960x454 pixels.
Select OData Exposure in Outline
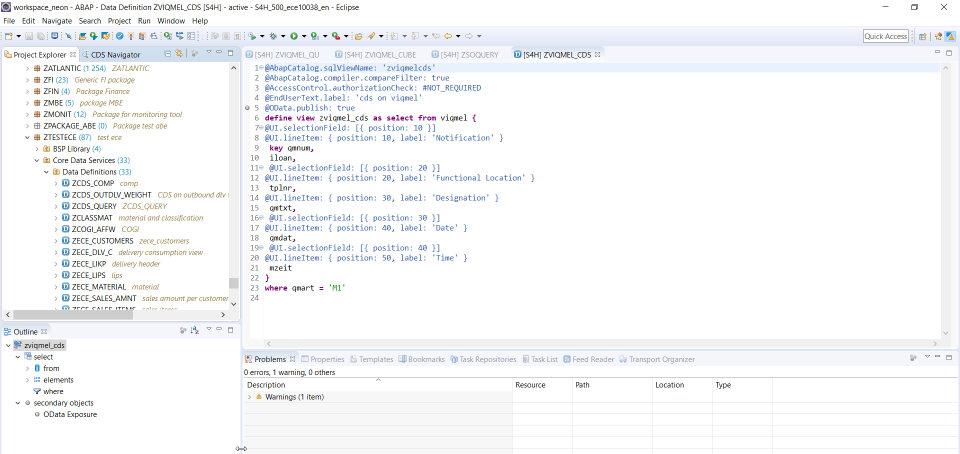point(70,415)
